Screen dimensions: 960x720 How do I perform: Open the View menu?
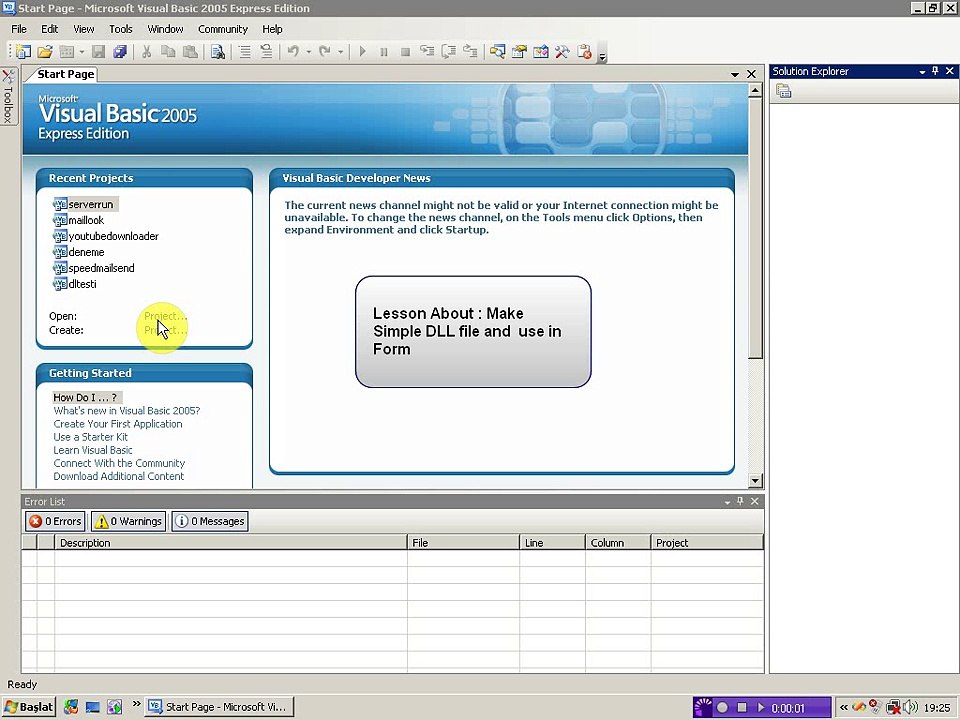pos(84,29)
